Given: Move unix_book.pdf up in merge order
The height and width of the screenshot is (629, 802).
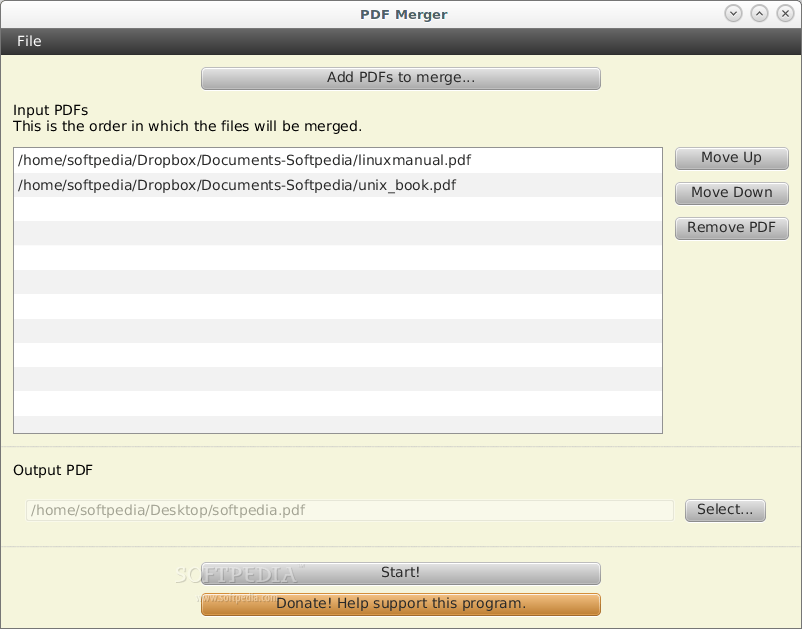Looking at the screenshot, I should 731,157.
